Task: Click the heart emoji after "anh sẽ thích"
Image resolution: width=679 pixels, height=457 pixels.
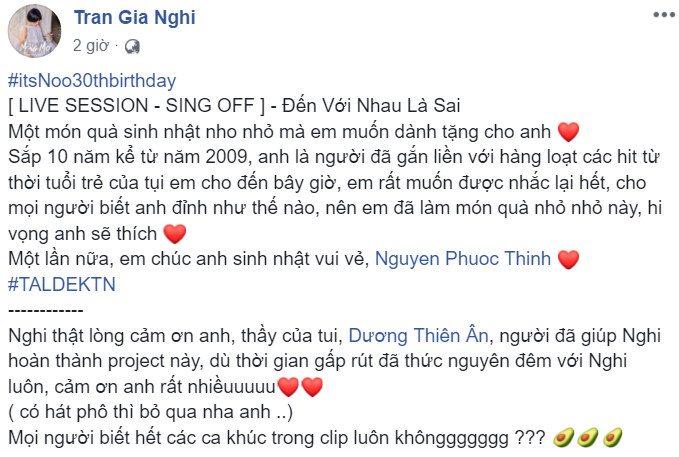Action: (x=175, y=234)
